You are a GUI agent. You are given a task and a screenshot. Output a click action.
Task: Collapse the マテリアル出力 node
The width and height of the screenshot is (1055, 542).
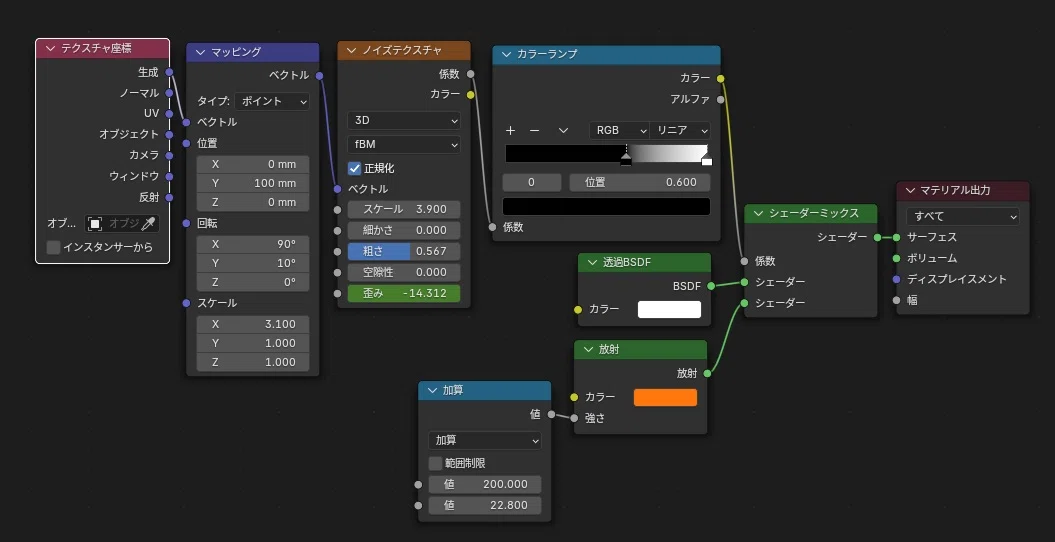click(x=910, y=190)
